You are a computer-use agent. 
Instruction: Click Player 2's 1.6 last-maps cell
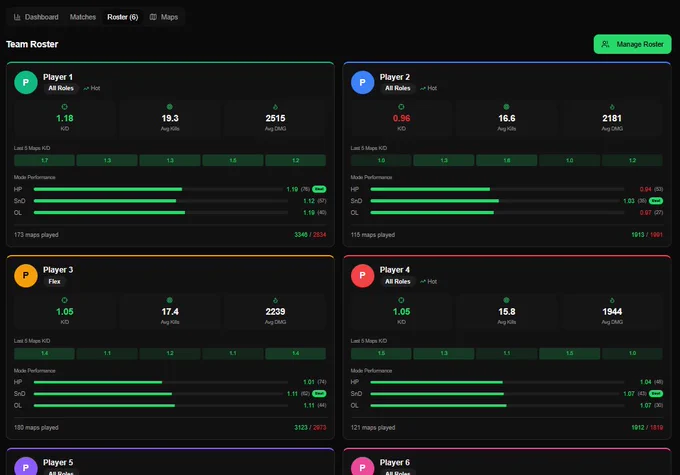coord(507,161)
